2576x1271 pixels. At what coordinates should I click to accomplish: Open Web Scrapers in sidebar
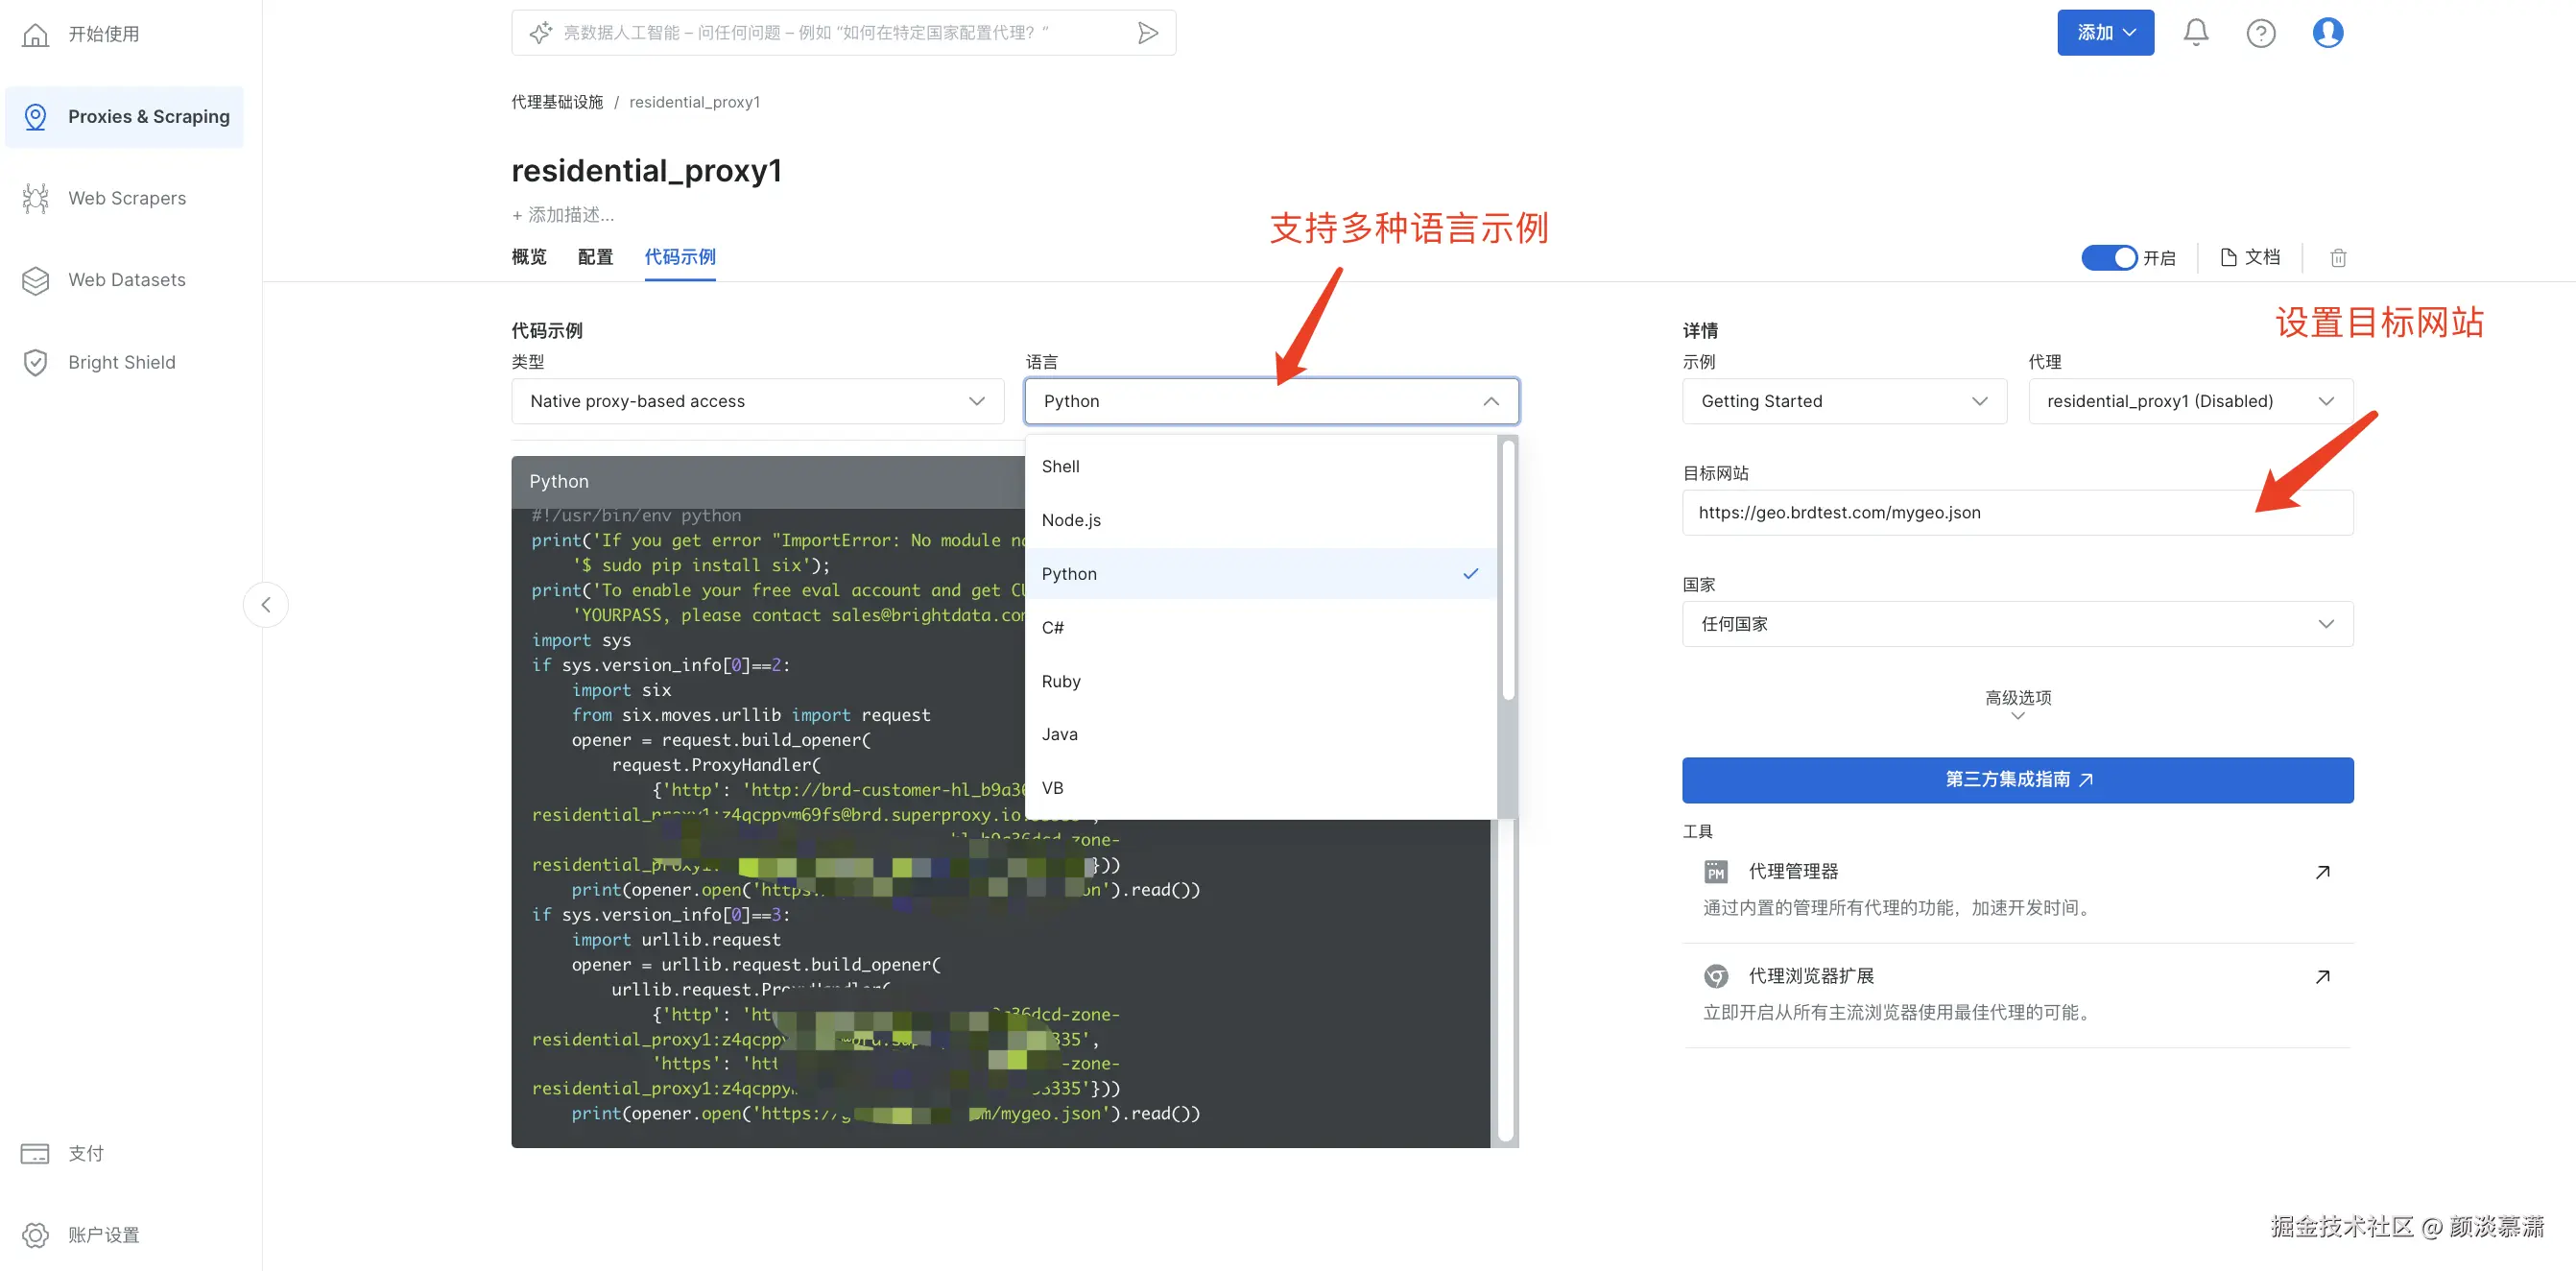[x=127, y=198]
